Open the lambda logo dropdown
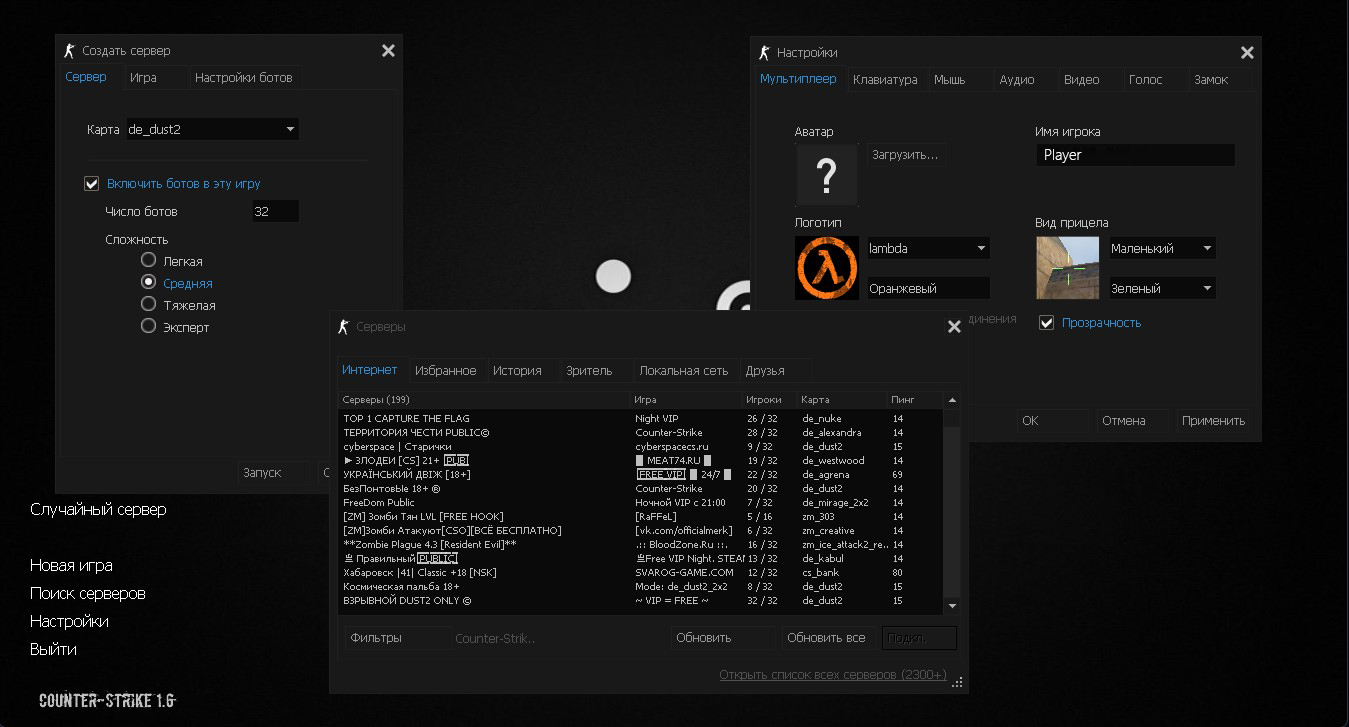The height and width of the screenshot is (727, 1349). point(927,248)
